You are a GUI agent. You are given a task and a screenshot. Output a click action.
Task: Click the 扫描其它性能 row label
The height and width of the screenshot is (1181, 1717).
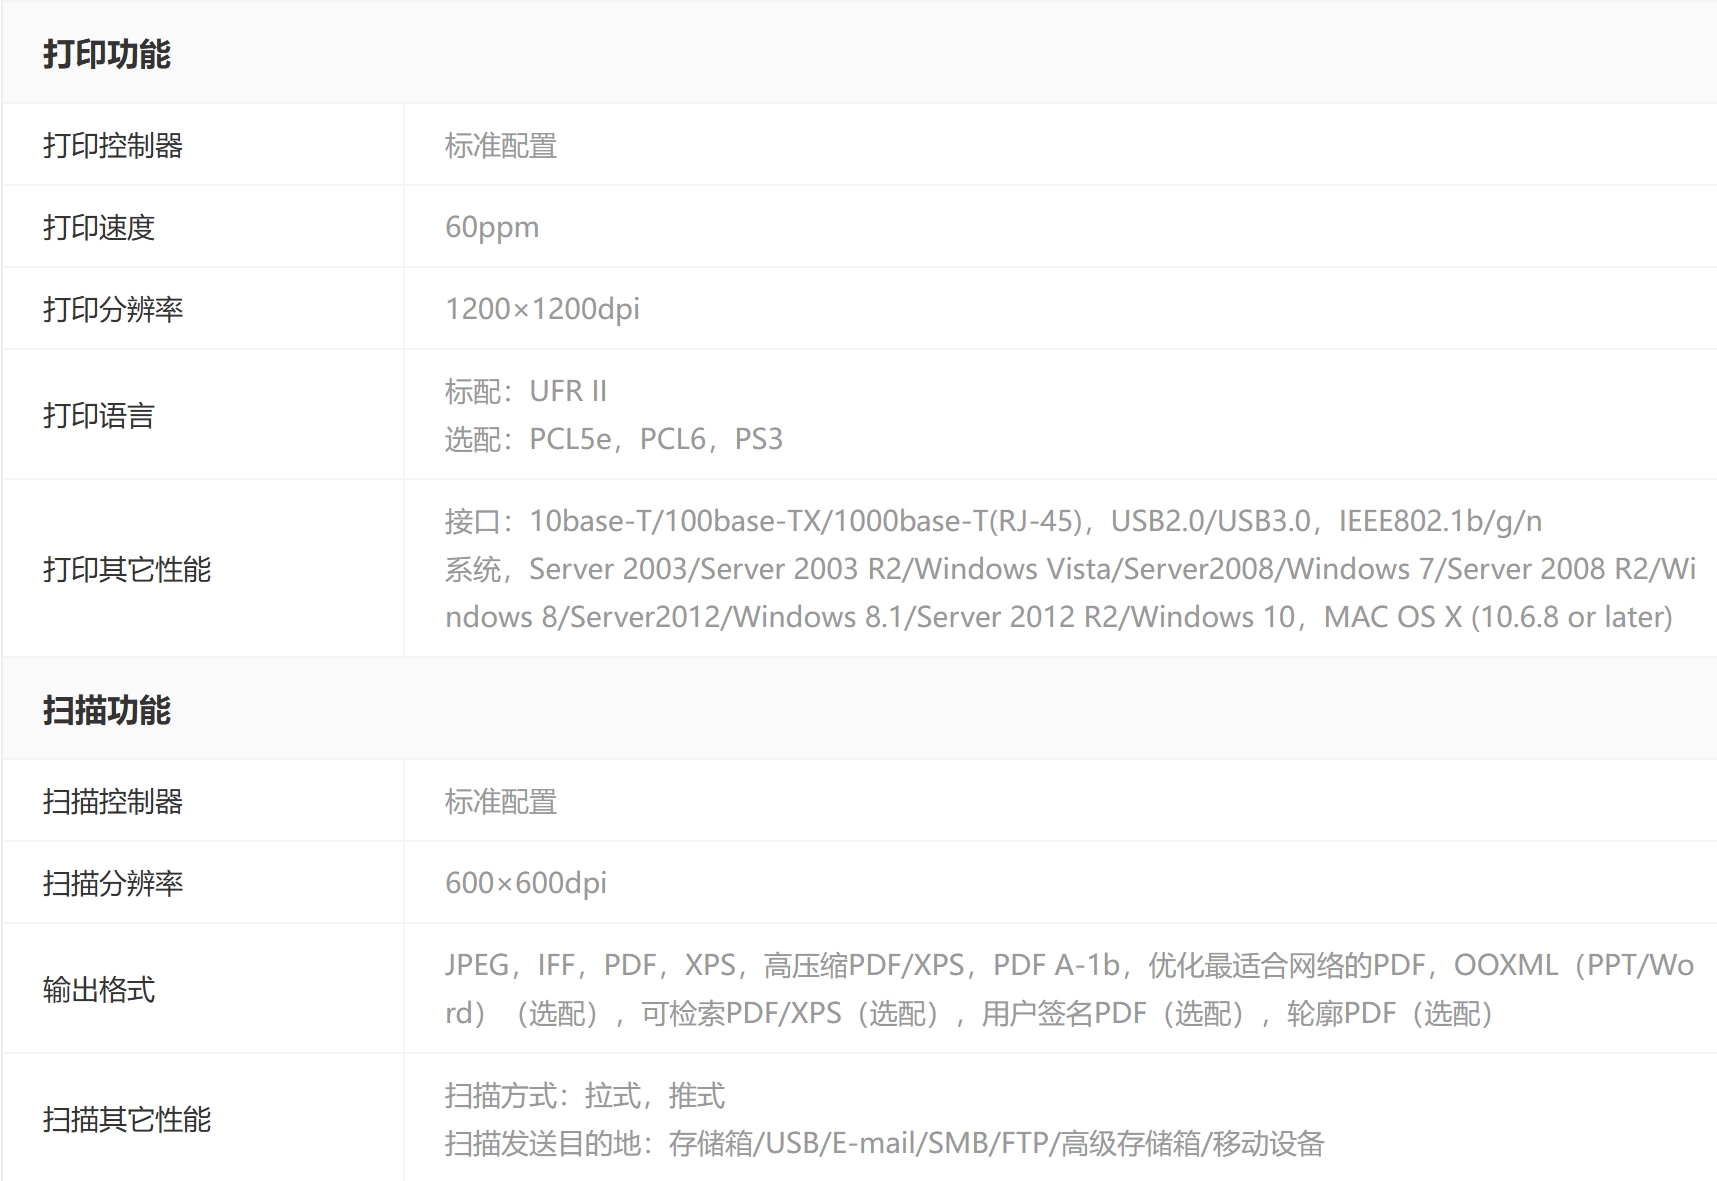click(x=127, y=1120)
